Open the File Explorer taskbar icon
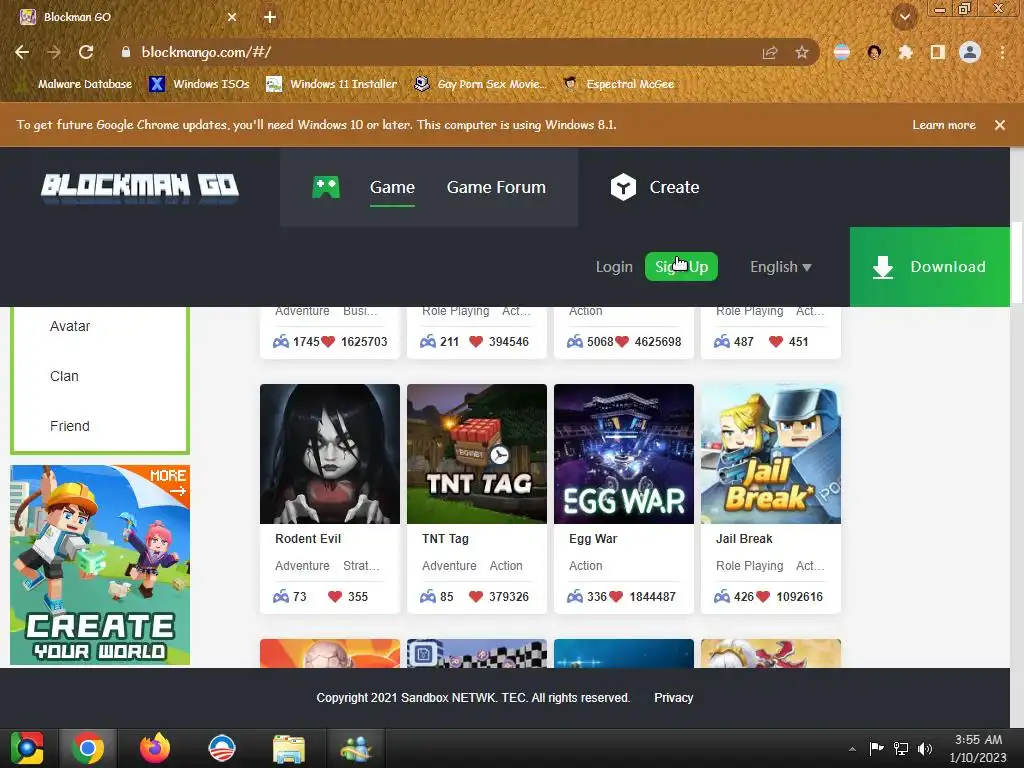The height and width of the screenshot is (768, 1024). (289, 749)
